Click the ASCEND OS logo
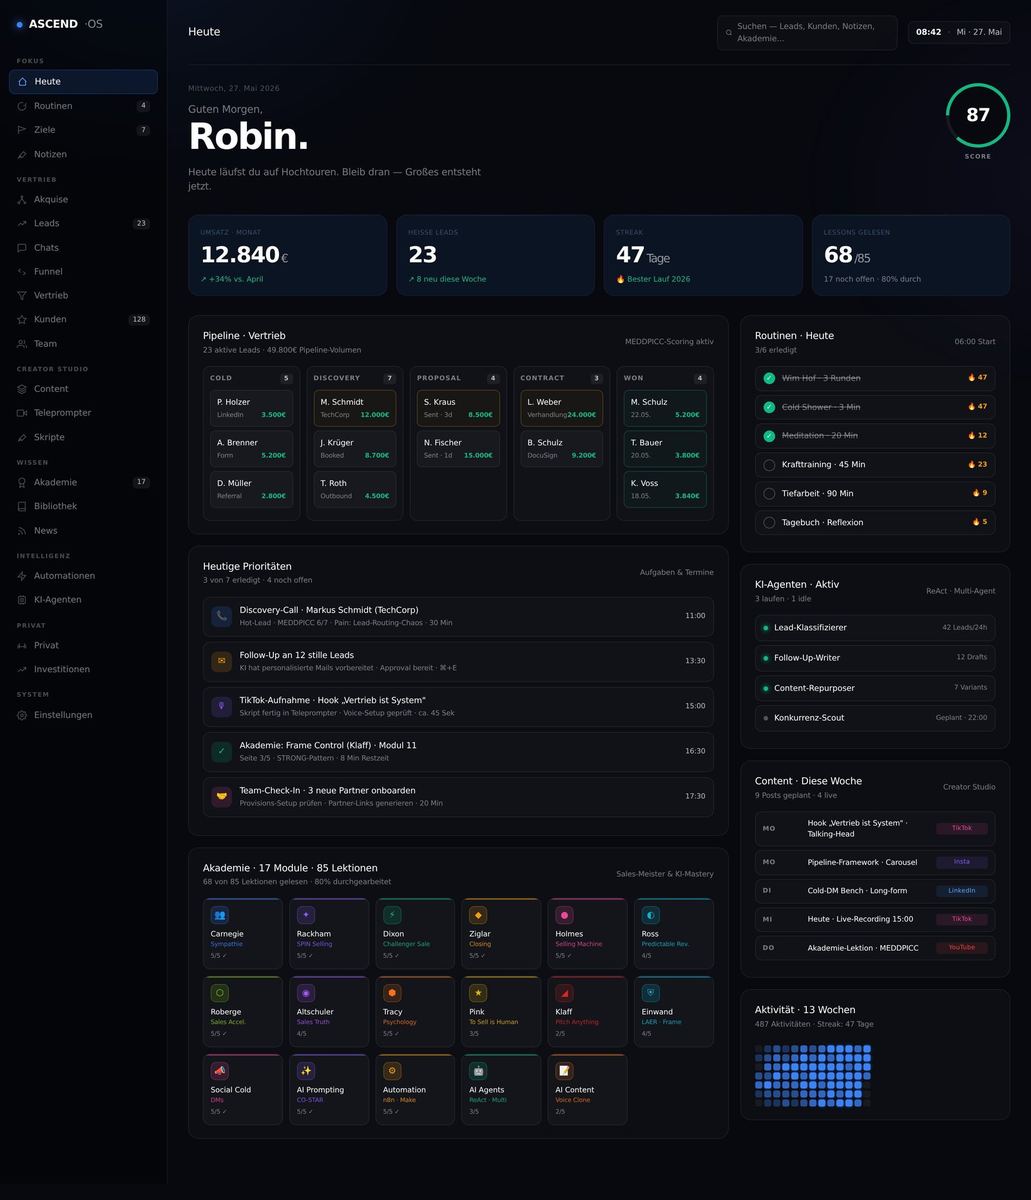Screen dimensions: 1031x1200 click(60, 24)
